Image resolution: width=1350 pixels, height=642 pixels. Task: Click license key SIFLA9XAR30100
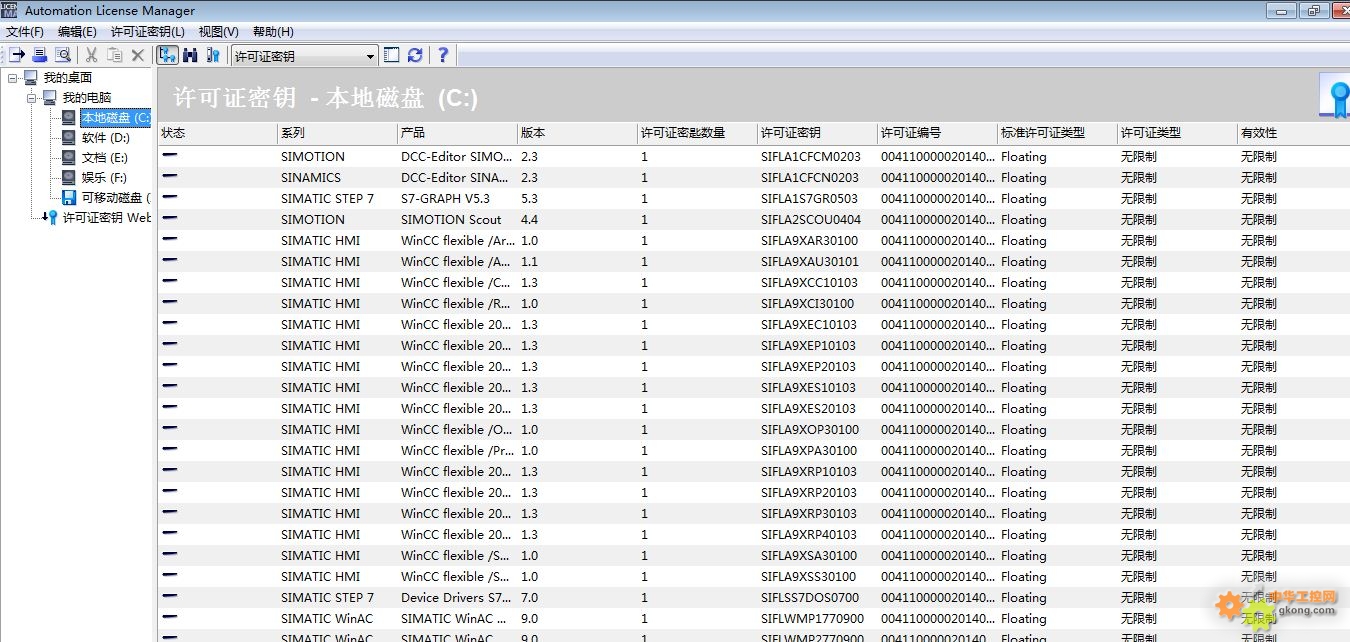[809, 241]
